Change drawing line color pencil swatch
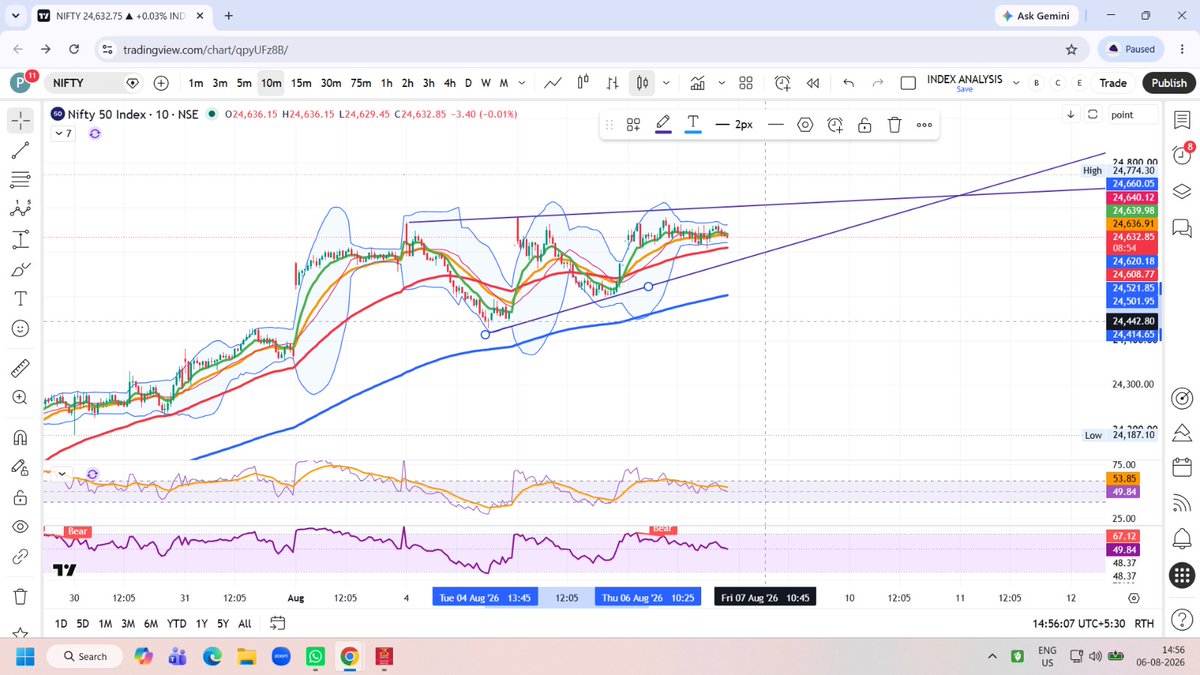The width and height of the screenshot is (1200, 675). 663,125
